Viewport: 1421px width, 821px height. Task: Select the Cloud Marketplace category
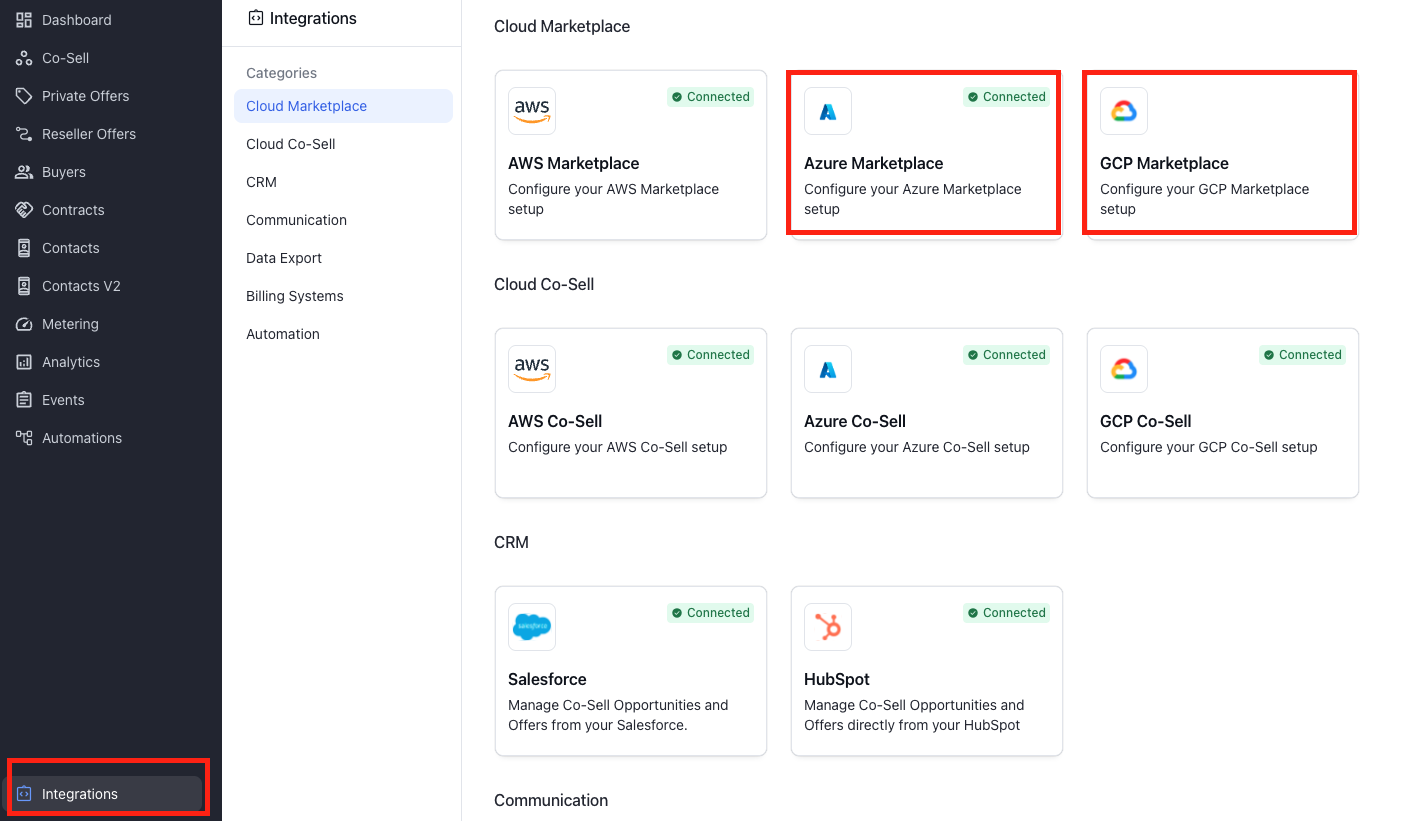click(x=343, y=106)
